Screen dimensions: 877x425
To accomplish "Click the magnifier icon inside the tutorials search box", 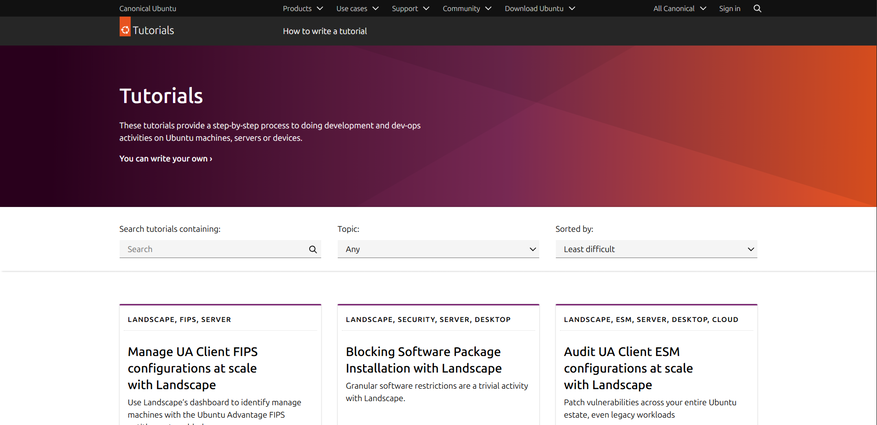I will [312, 249].
